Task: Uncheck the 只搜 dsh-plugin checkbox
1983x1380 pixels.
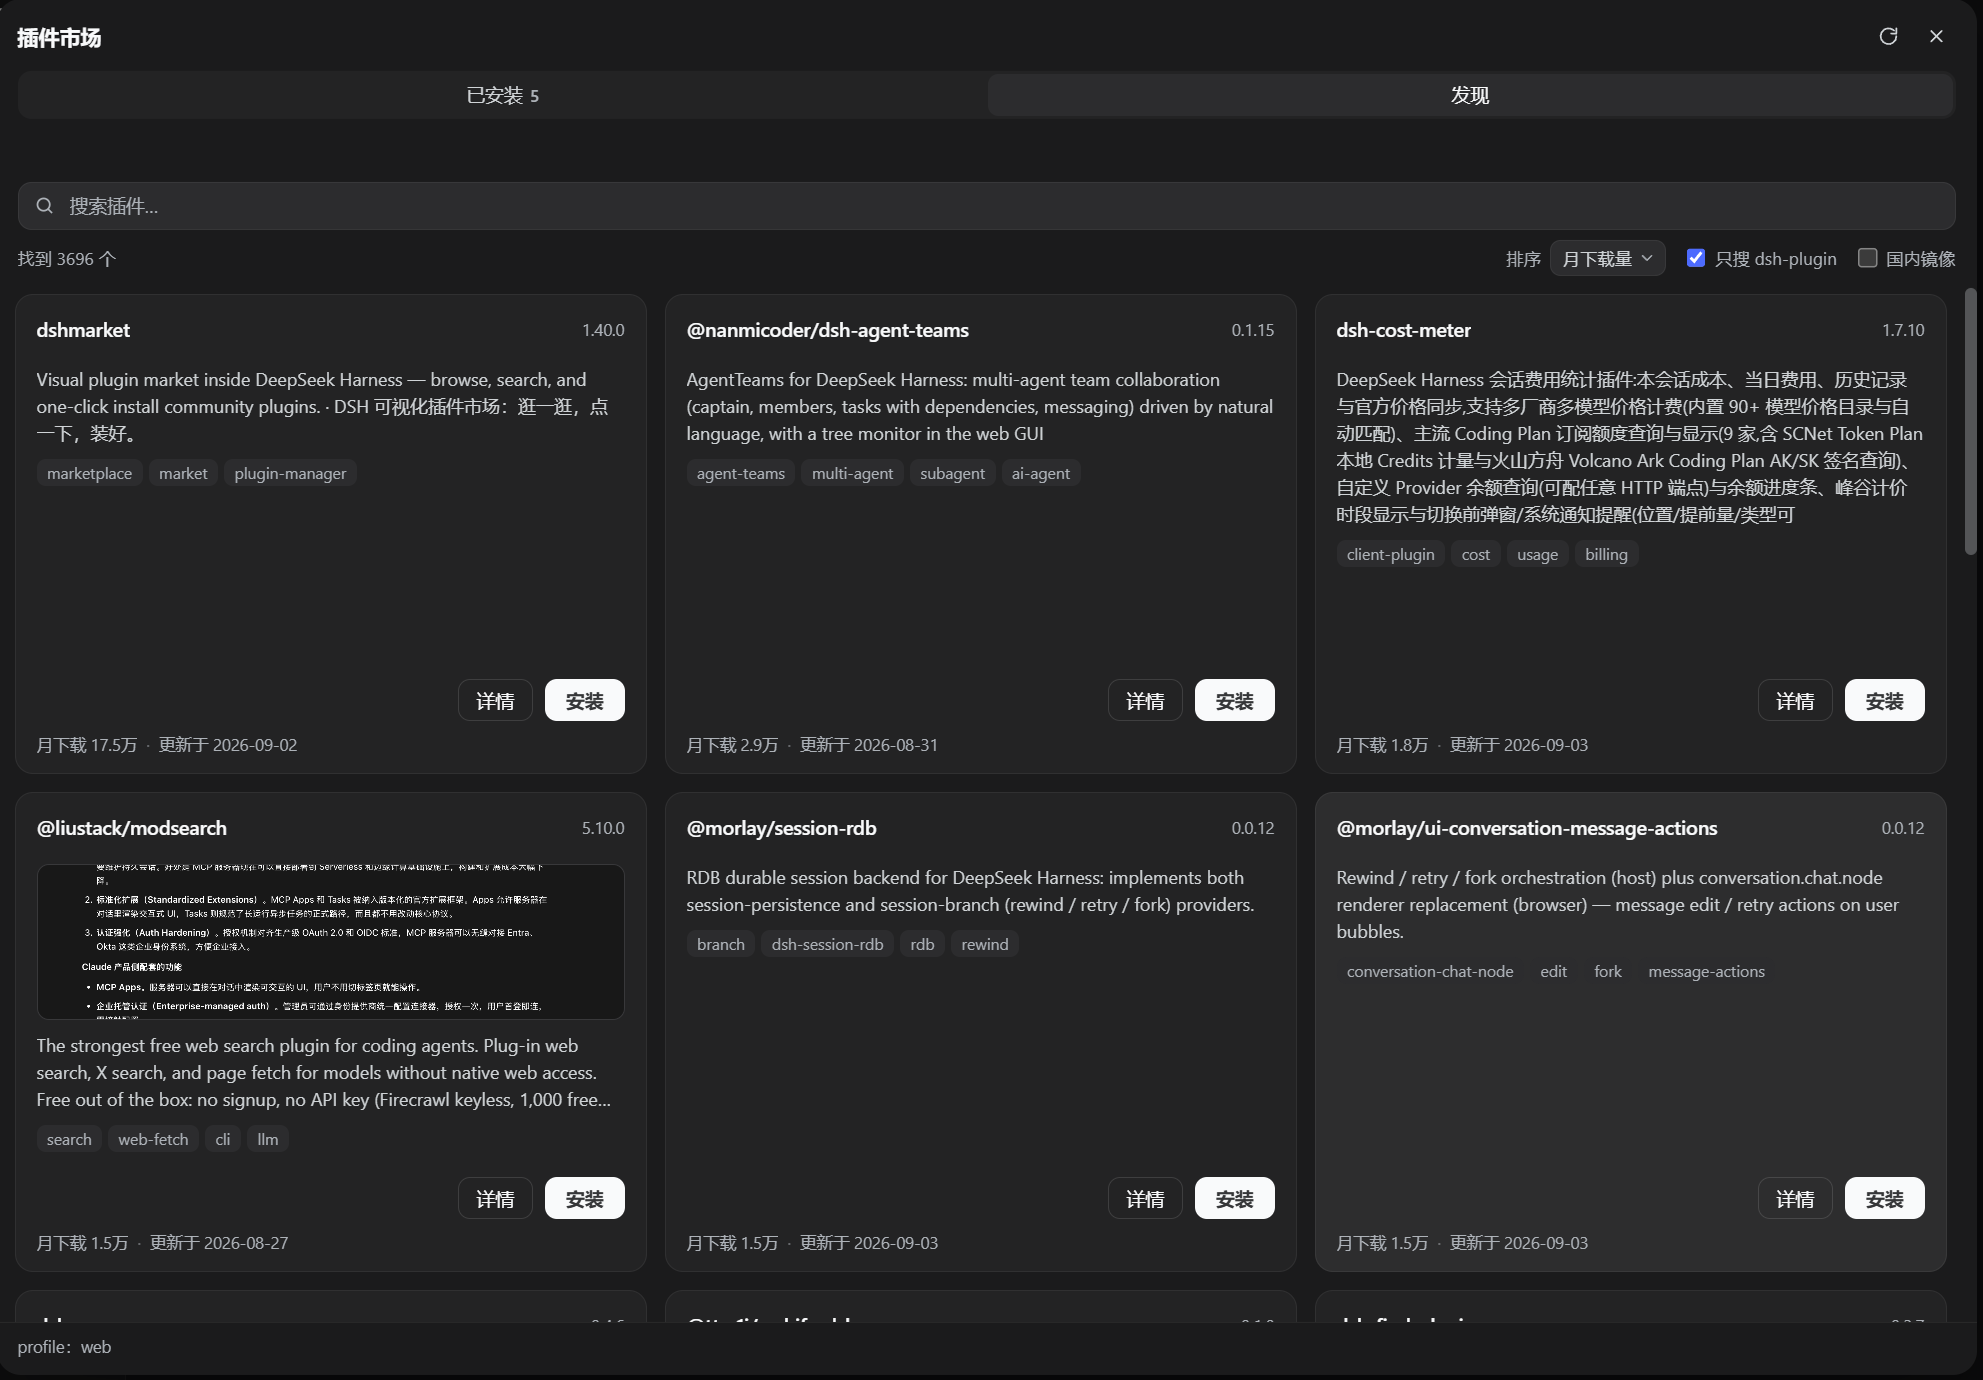Action: coord(1696,258)
